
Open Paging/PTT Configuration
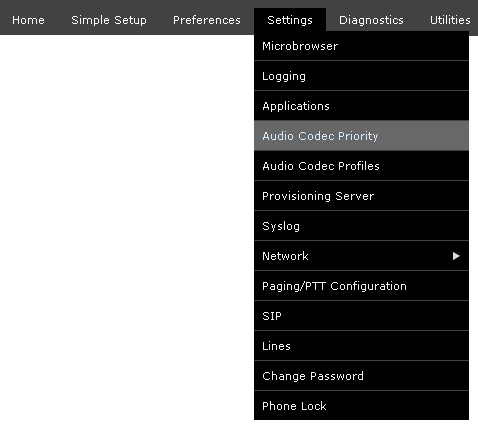pos(361,286)
